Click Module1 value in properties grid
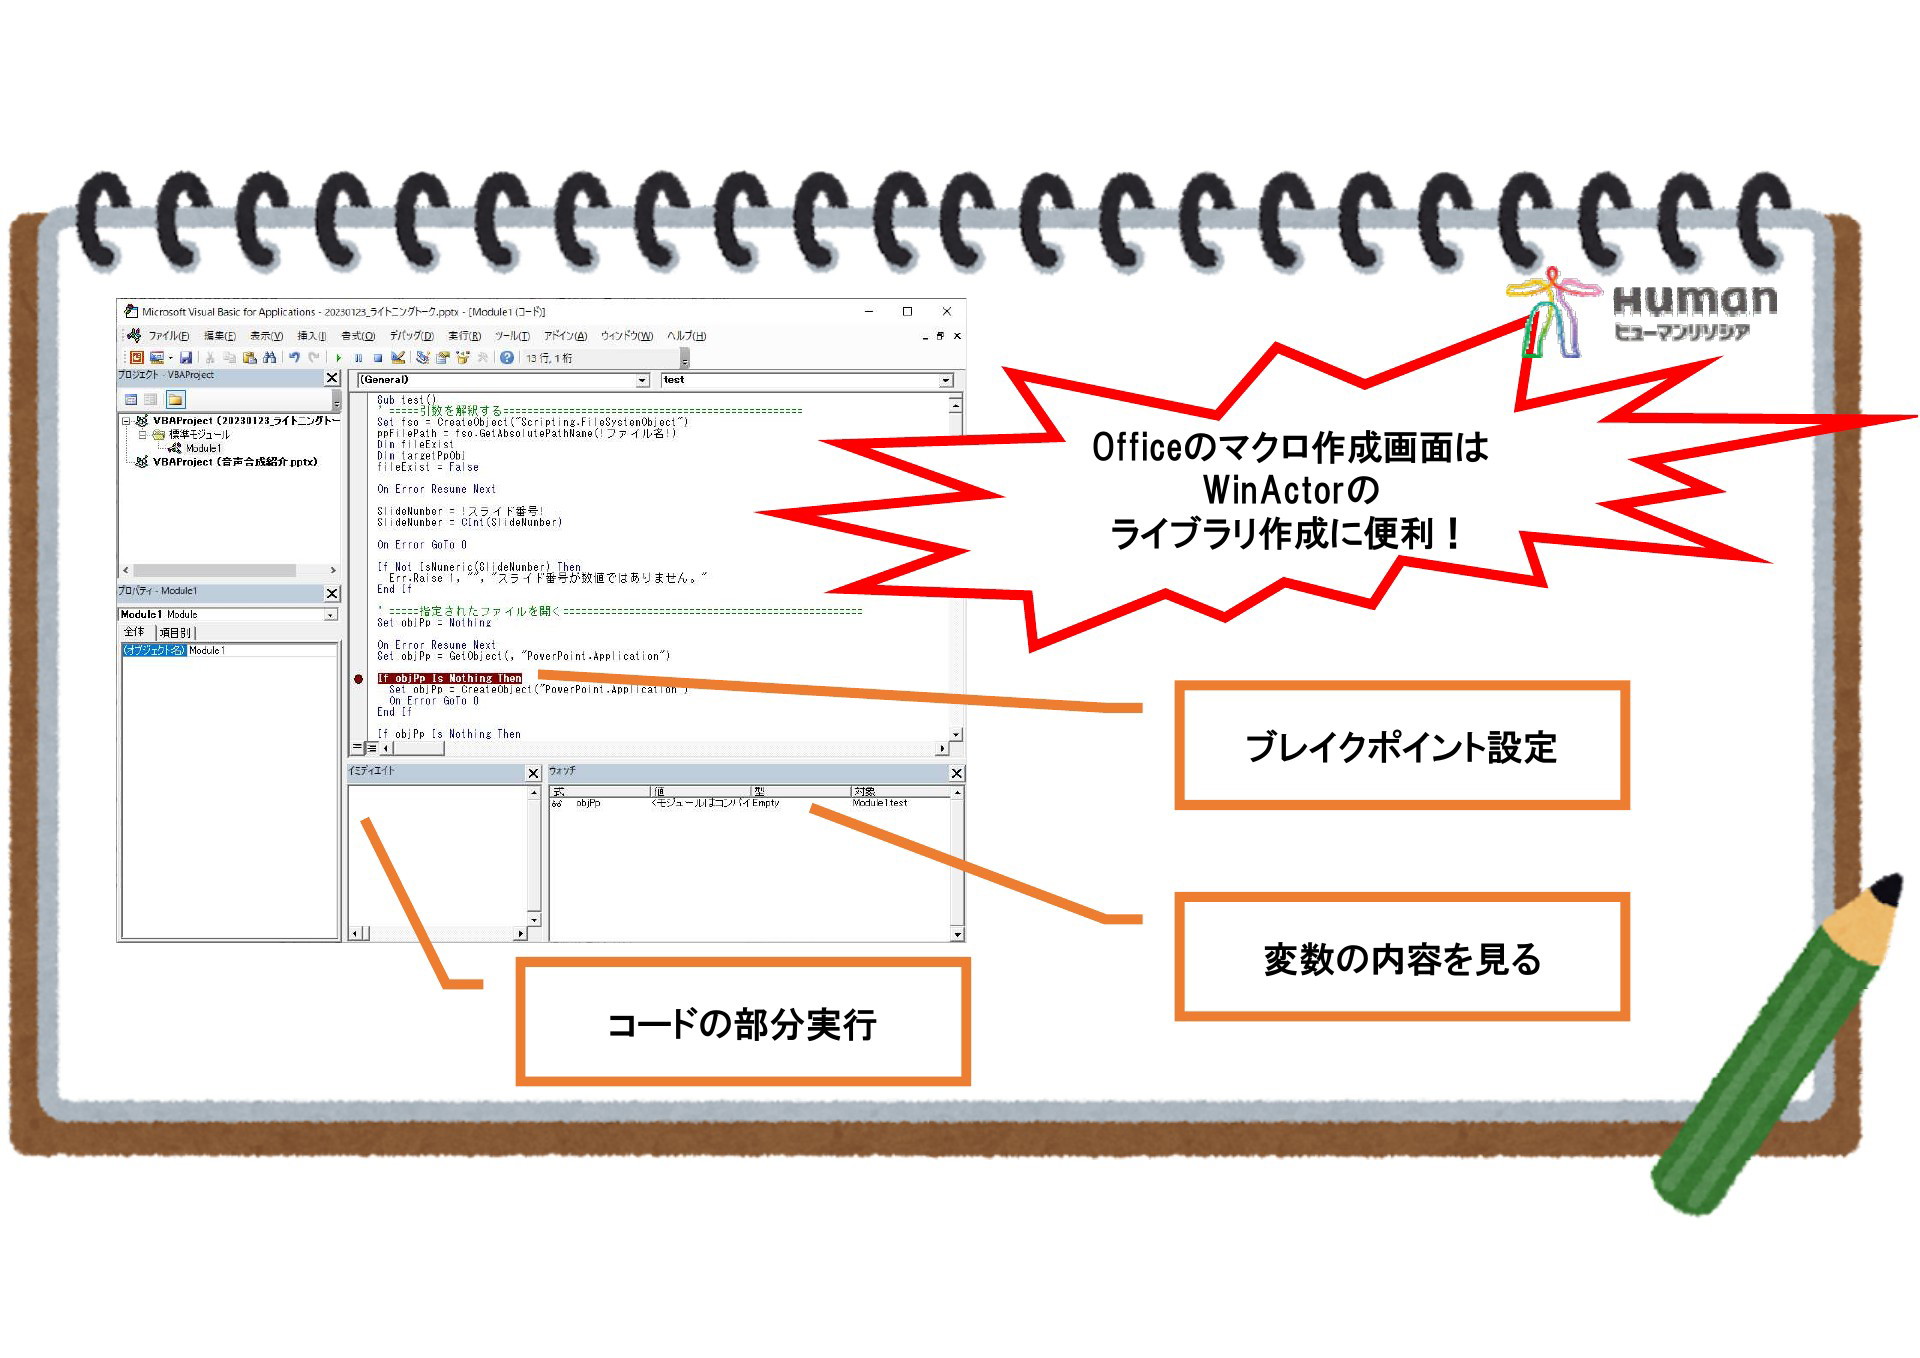 pos(207,651)
